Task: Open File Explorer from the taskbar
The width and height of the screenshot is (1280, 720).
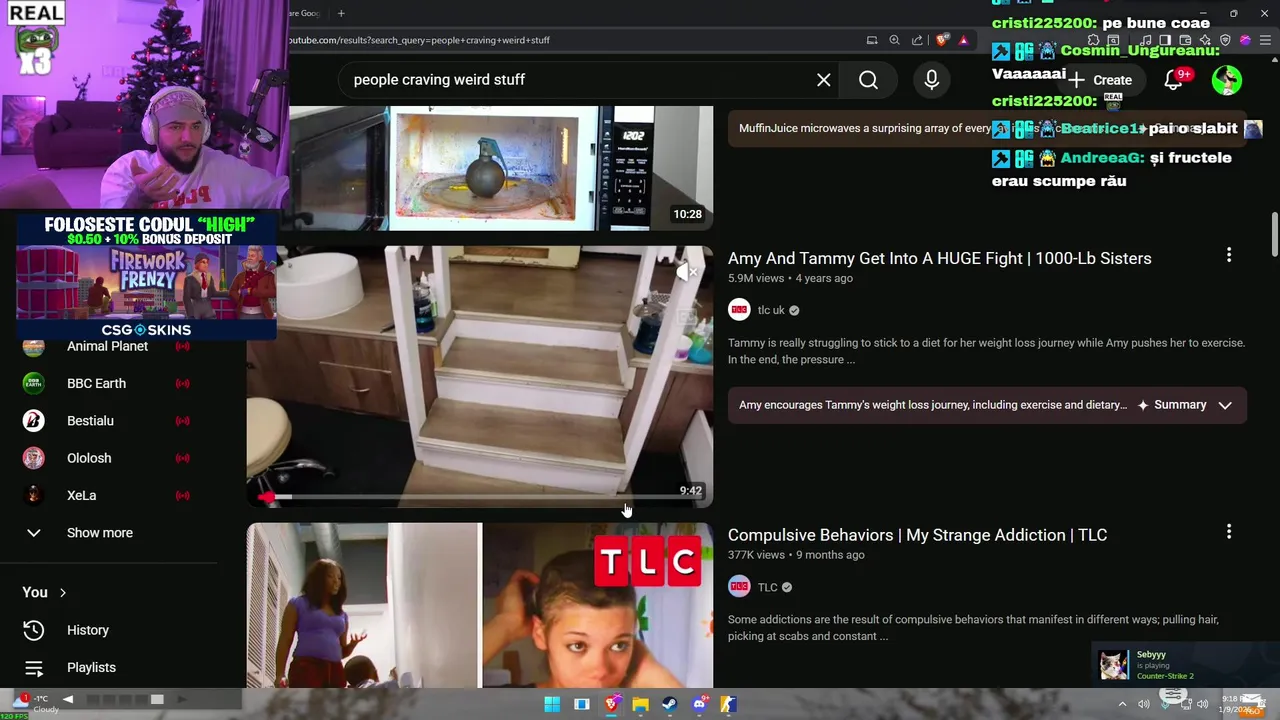Action: (x=640, y=704)
